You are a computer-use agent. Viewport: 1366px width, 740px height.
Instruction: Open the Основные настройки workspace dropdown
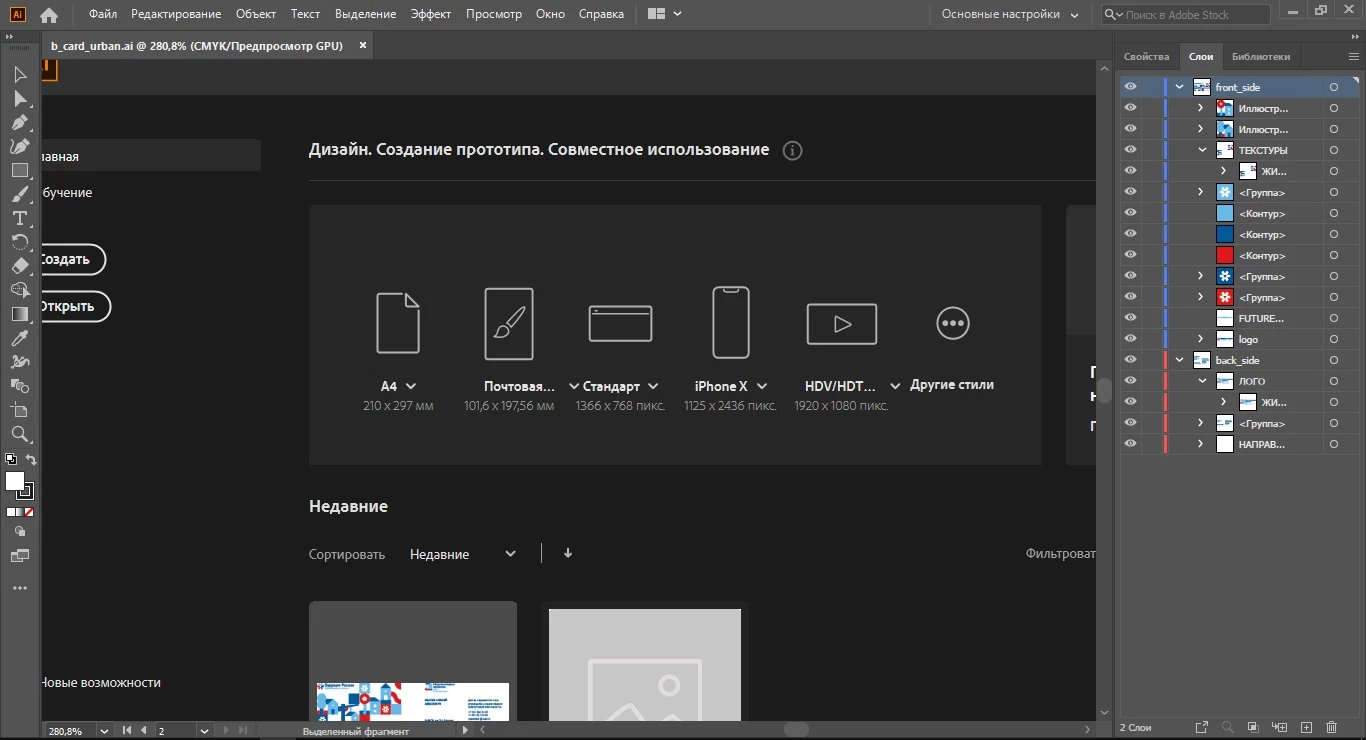[1010, 15]
